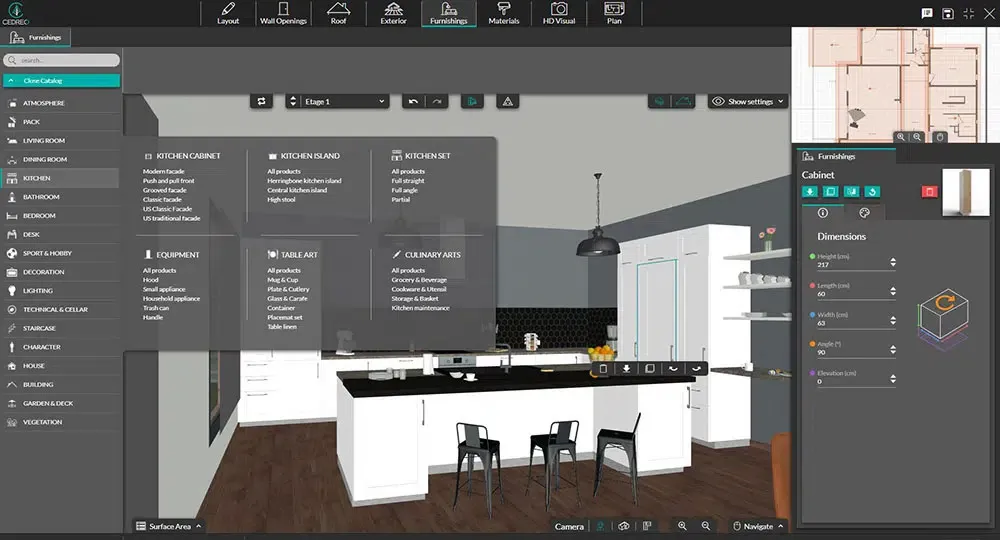Image resolution: width=1000 pixels, height=540 pixels.
Task: Expand the Surface Area menu
Action: coord(168,526)
